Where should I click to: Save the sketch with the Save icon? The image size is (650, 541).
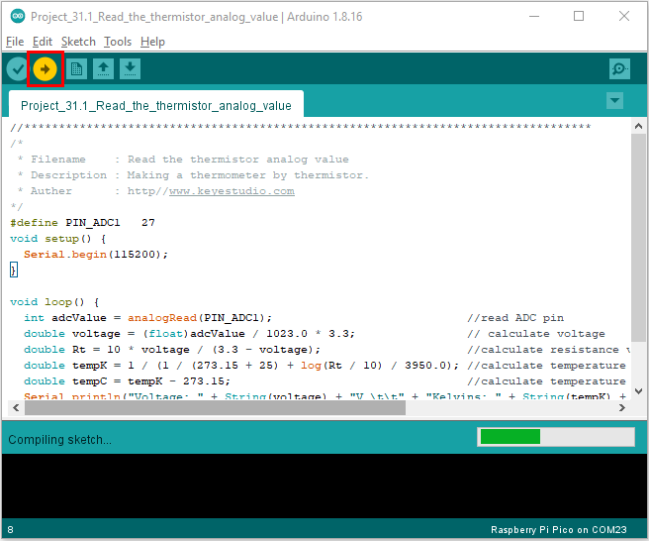click(130, 69)
